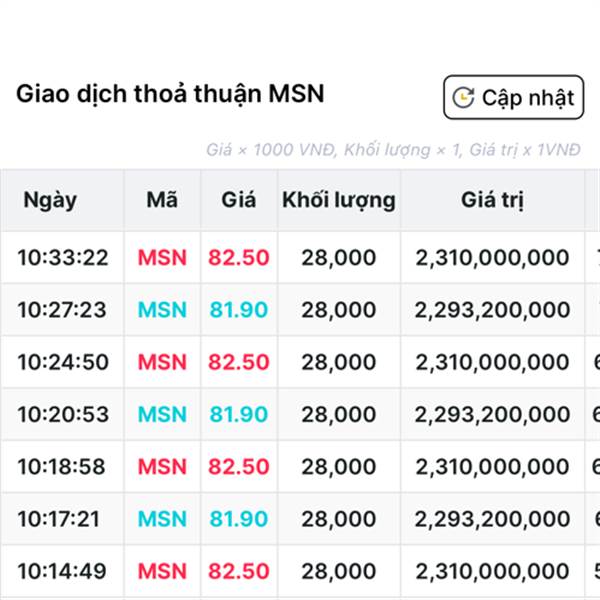
Task: Click volume 28,000 in the 10:18:58 row
Action: pos(339,466)
